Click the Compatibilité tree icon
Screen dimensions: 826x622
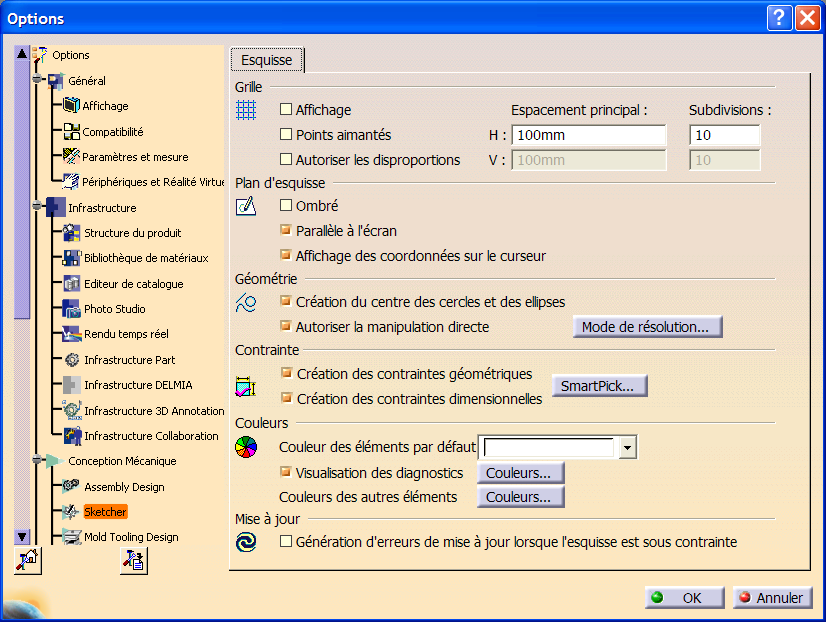coord(71,131)
